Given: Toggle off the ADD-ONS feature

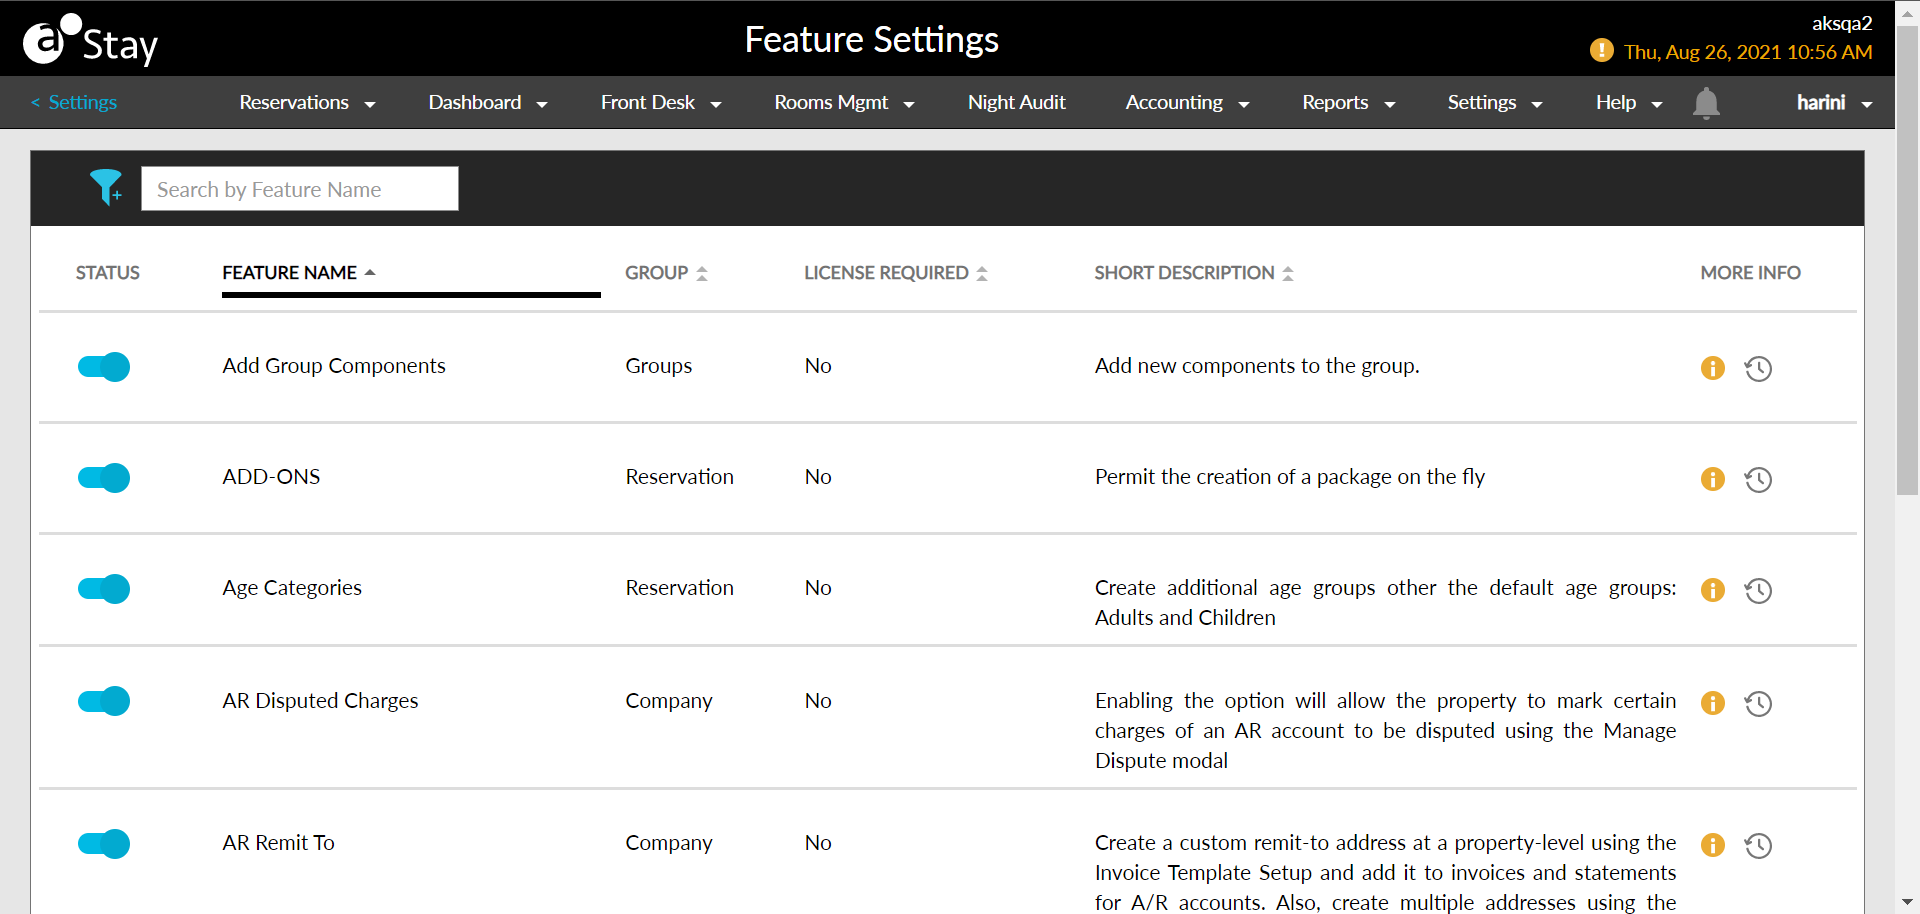Looking at the screenshot, I should [x=103, y=478].
